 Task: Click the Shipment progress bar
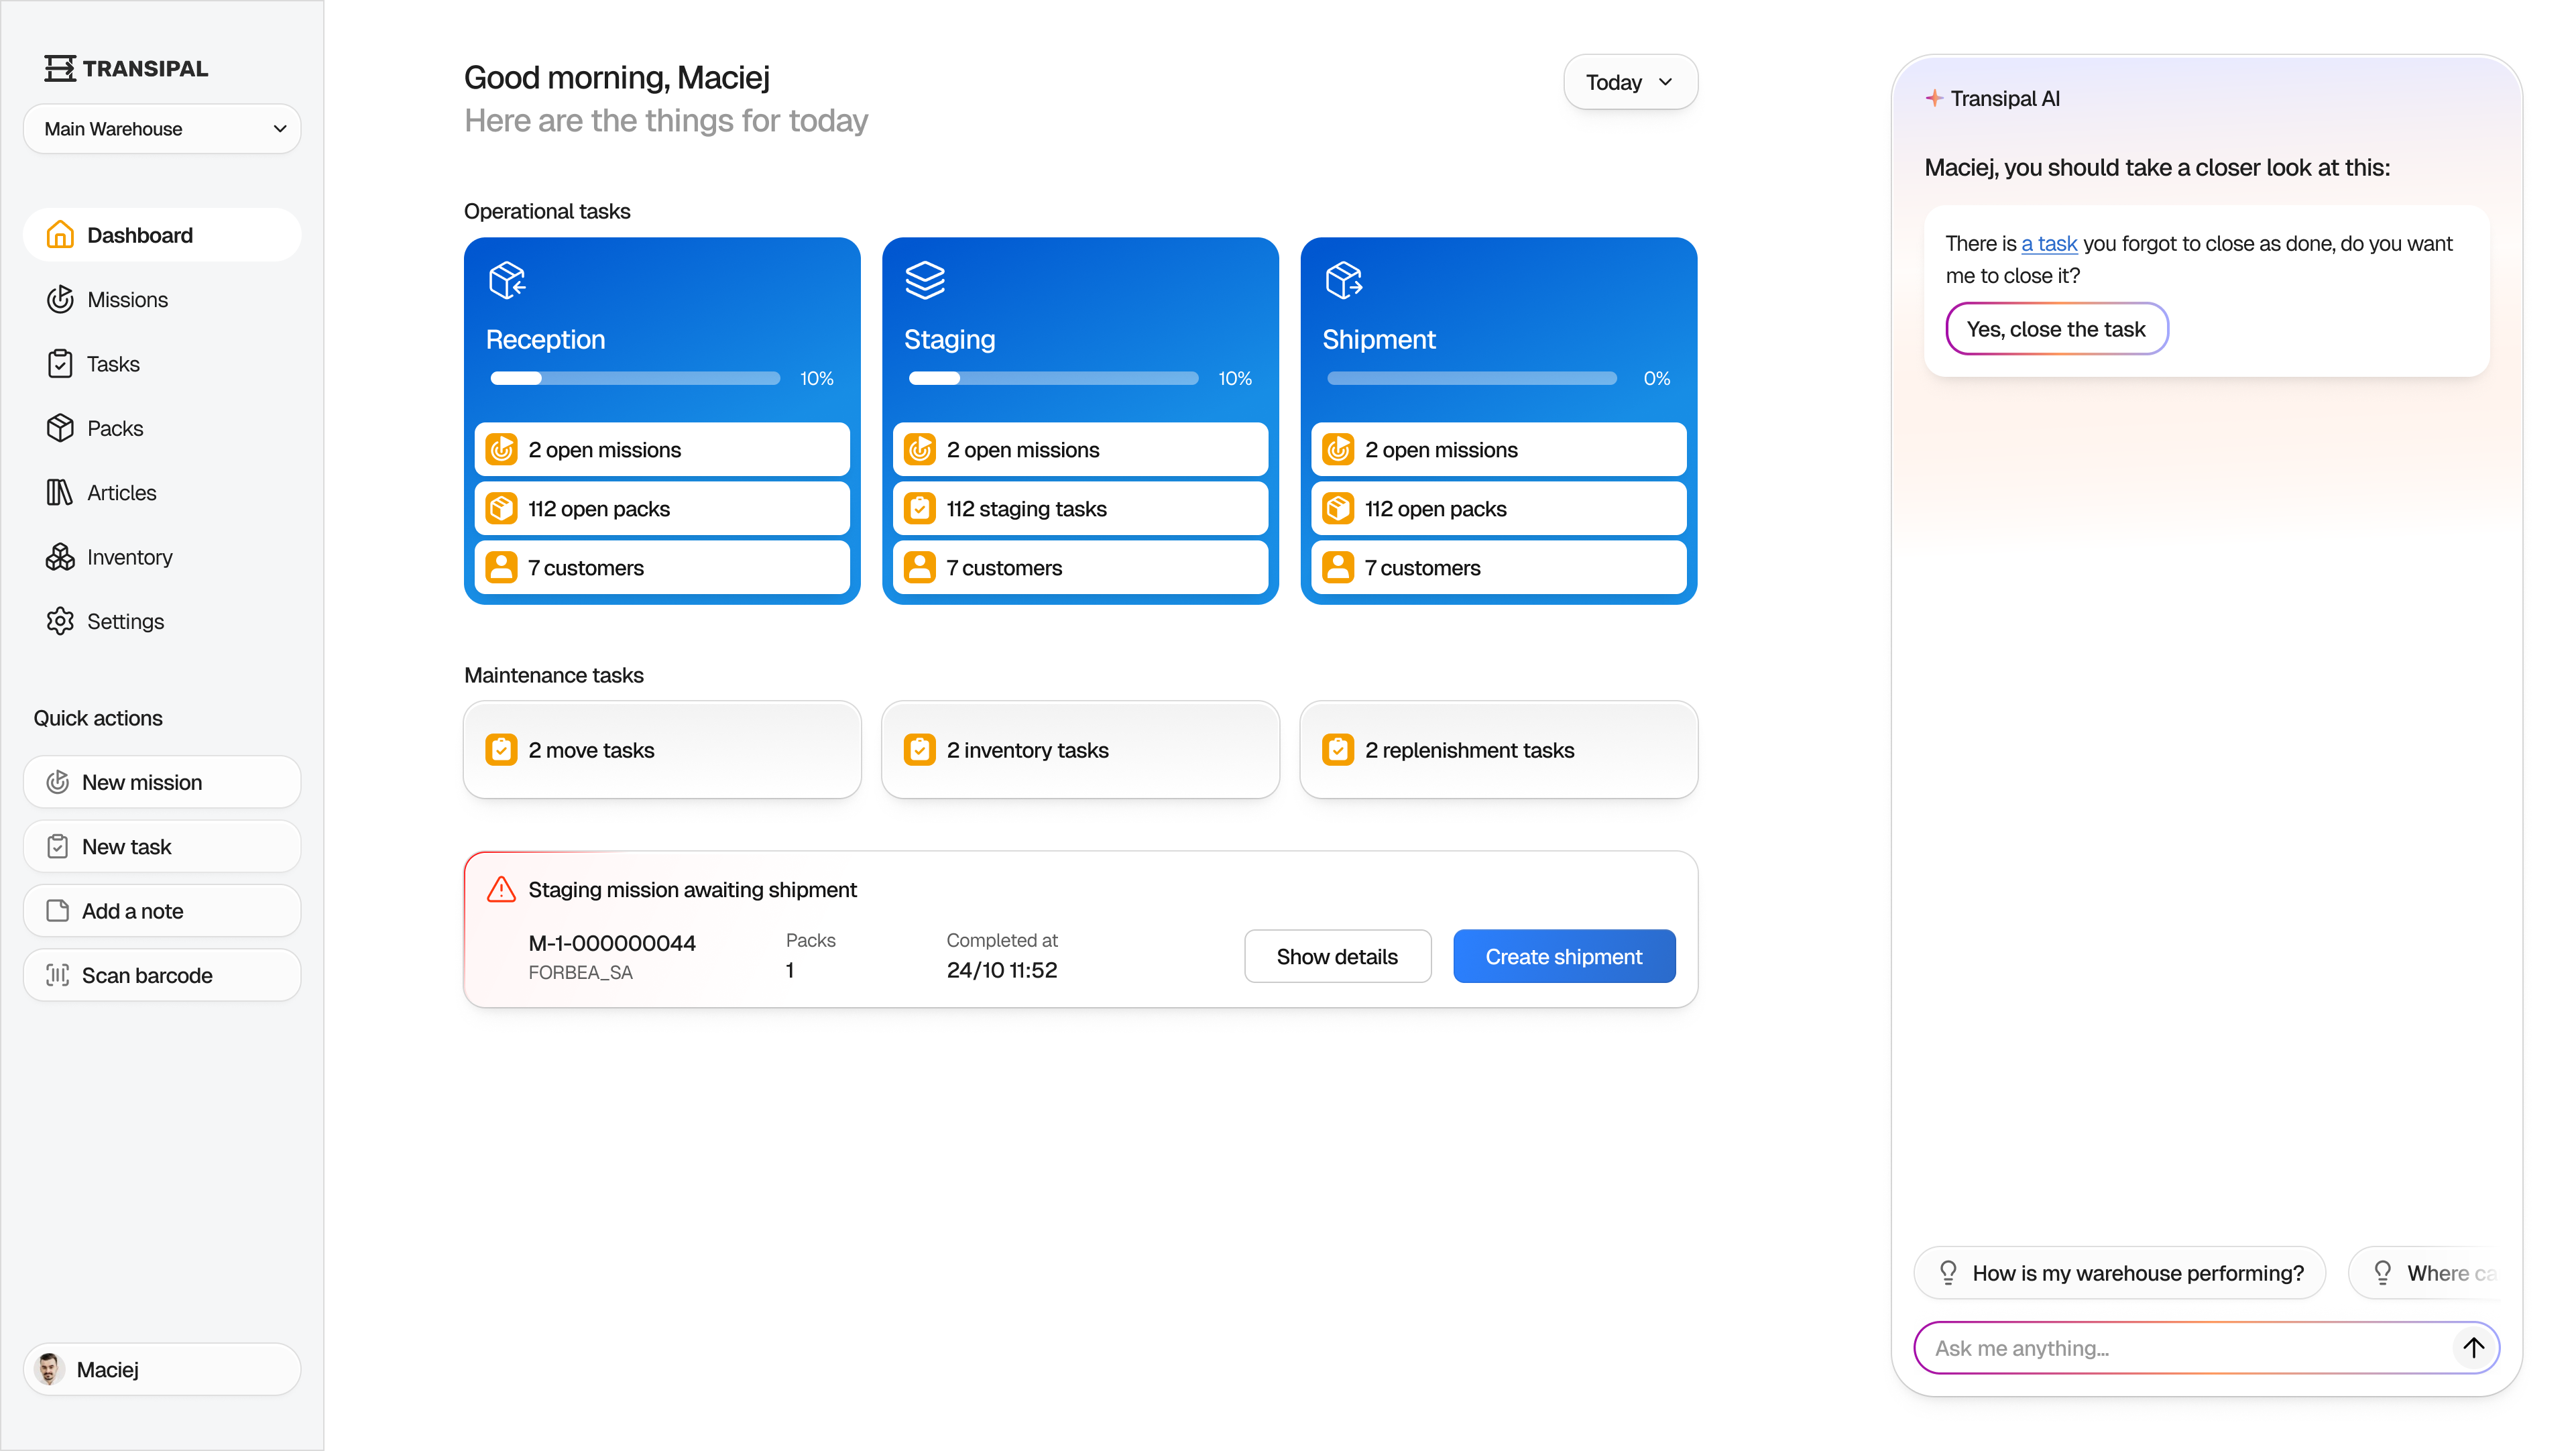[1472, 379]
